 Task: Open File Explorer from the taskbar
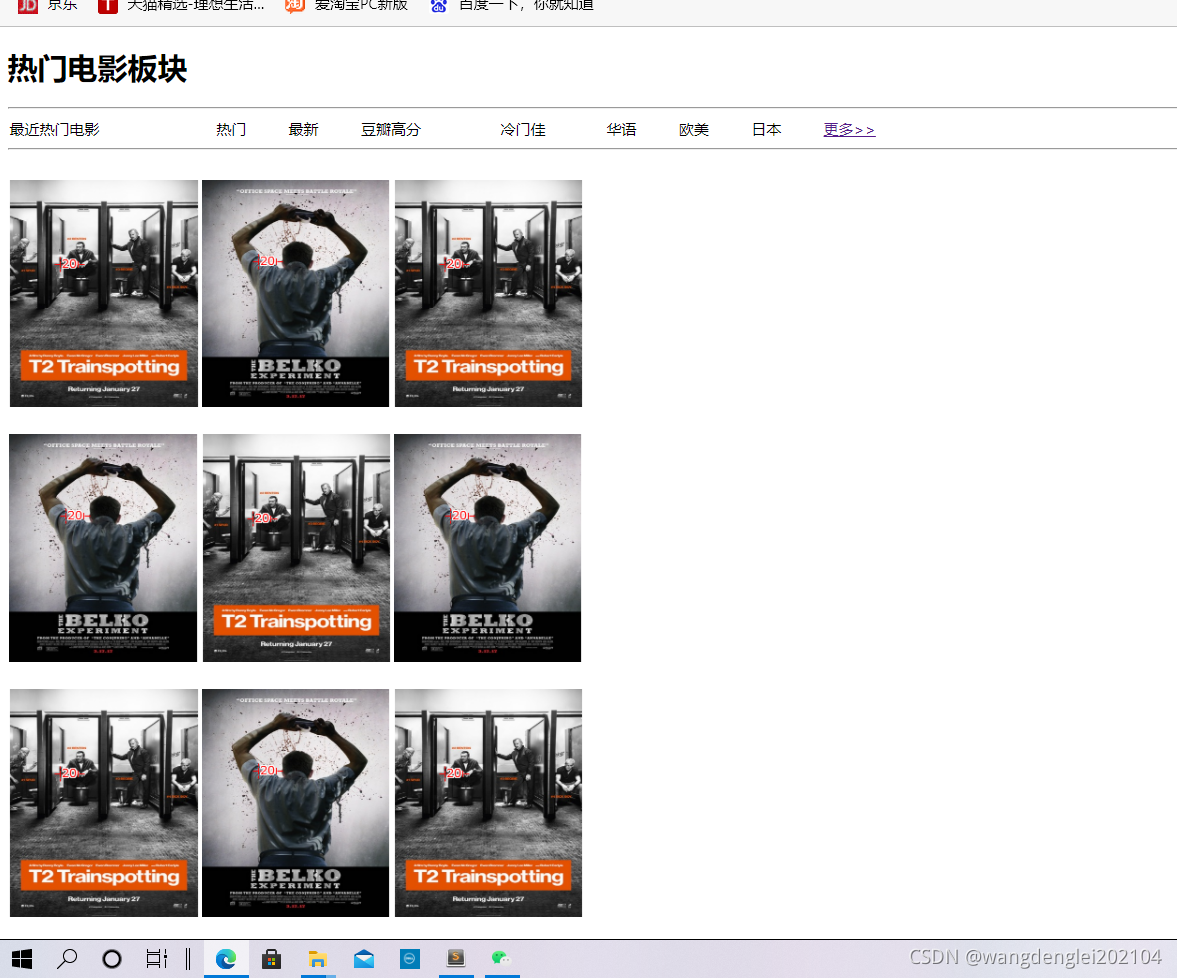(x=318, y=958)
